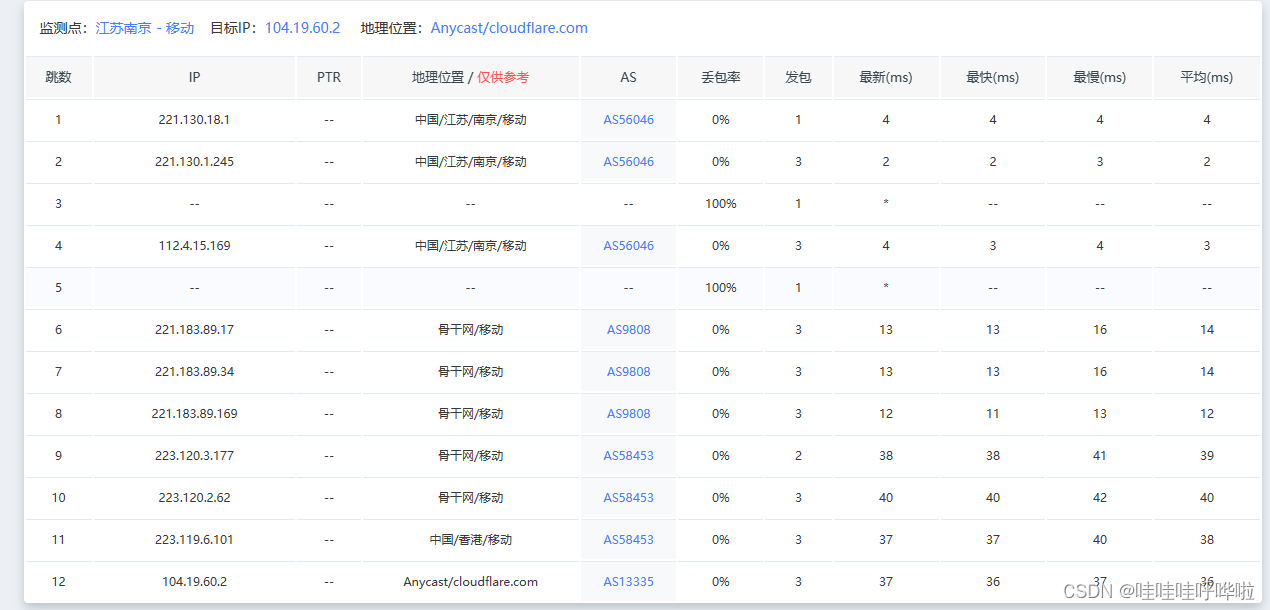Select the PTR column header
Viewport: 1270px width, 610px height.
329,77
